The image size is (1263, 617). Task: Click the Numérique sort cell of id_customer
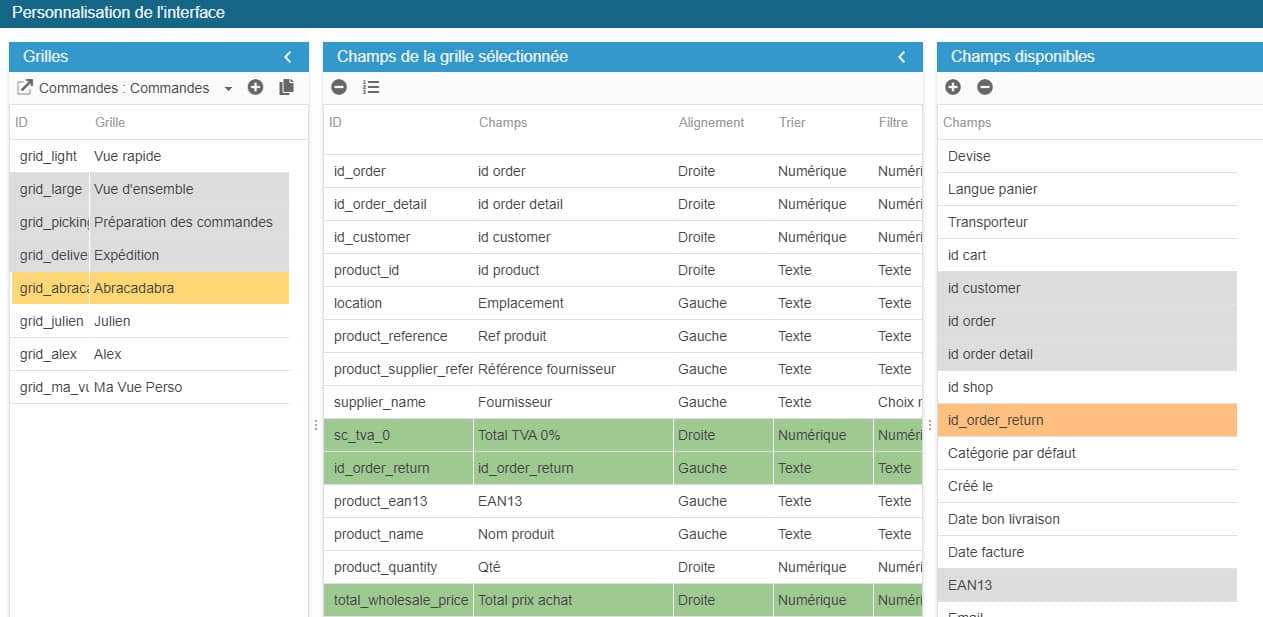tap(811, 237)
